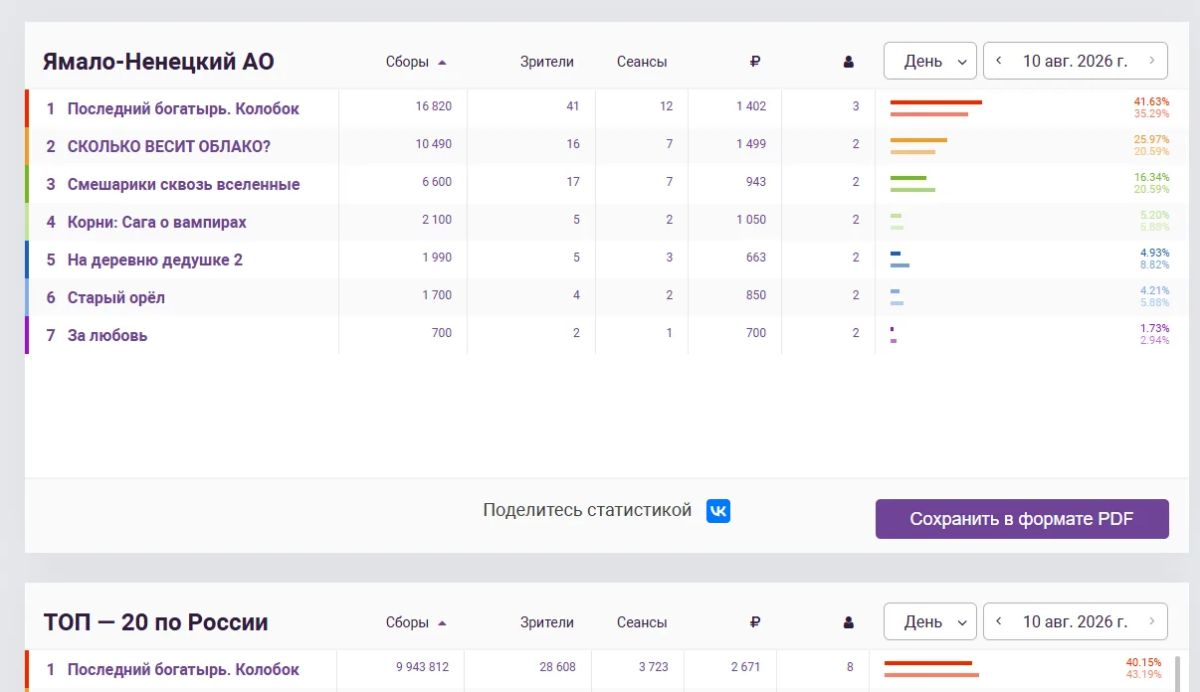Image resolution: width=1200 pixels, height=692 pixels.
Task: Go to next date in Yamalo-Nenets panel
Action: tap(1152, 61)
